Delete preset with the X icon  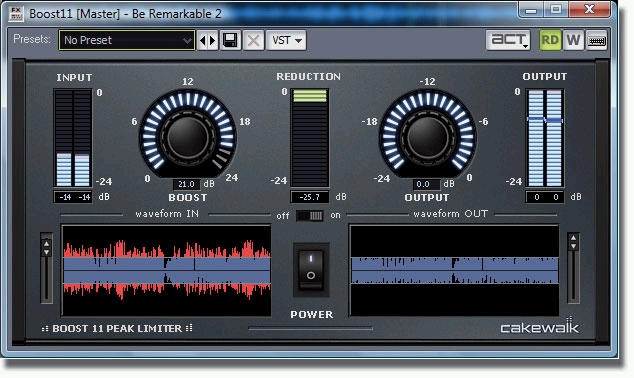point(254,40)
